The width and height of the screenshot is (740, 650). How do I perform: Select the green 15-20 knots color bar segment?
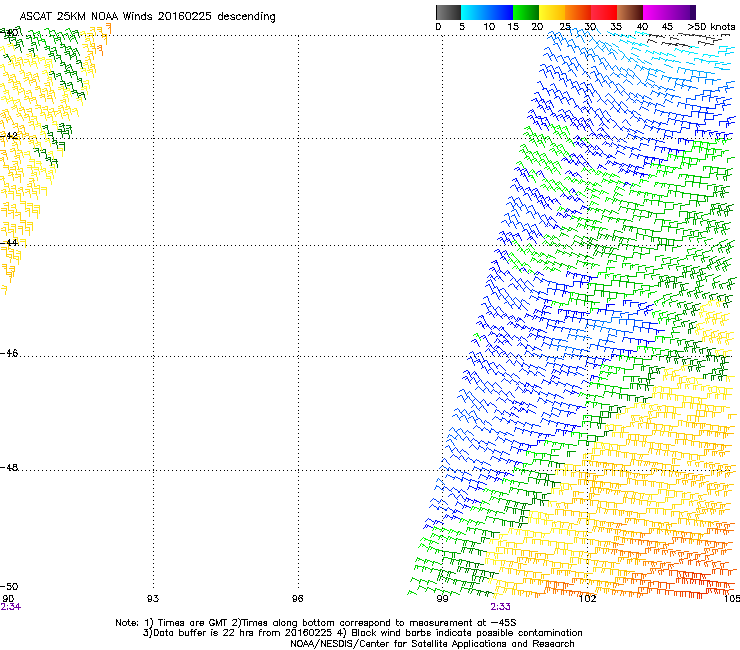[x=526, y=12]
